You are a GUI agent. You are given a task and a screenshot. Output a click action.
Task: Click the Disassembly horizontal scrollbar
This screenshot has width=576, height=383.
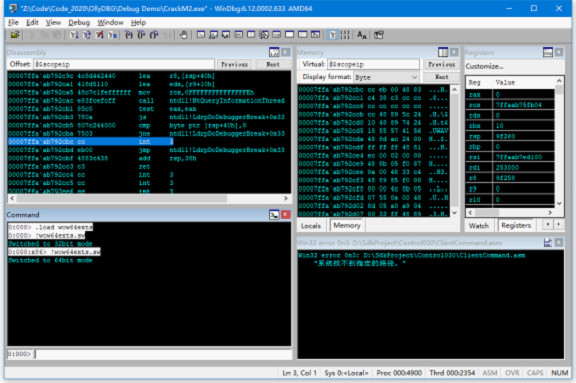[x=149, y=198]
